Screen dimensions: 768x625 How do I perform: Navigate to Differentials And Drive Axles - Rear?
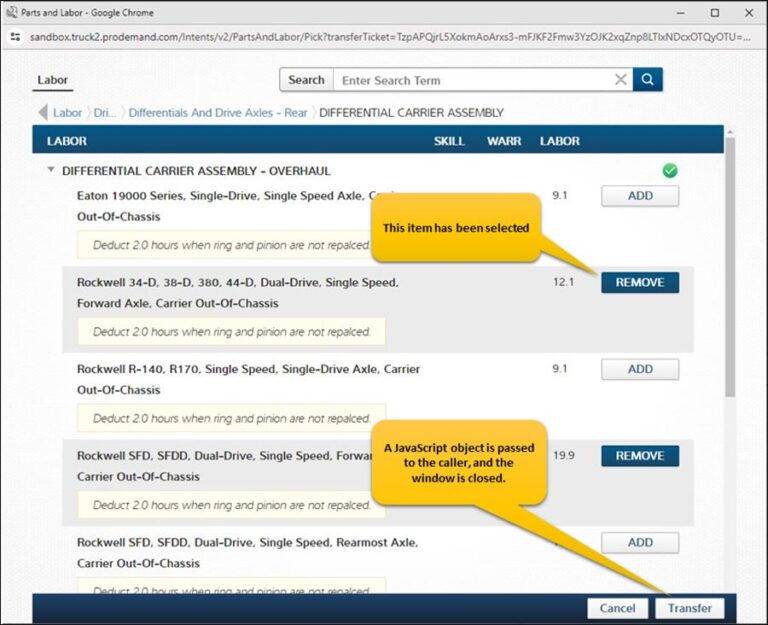pos(218,113)
